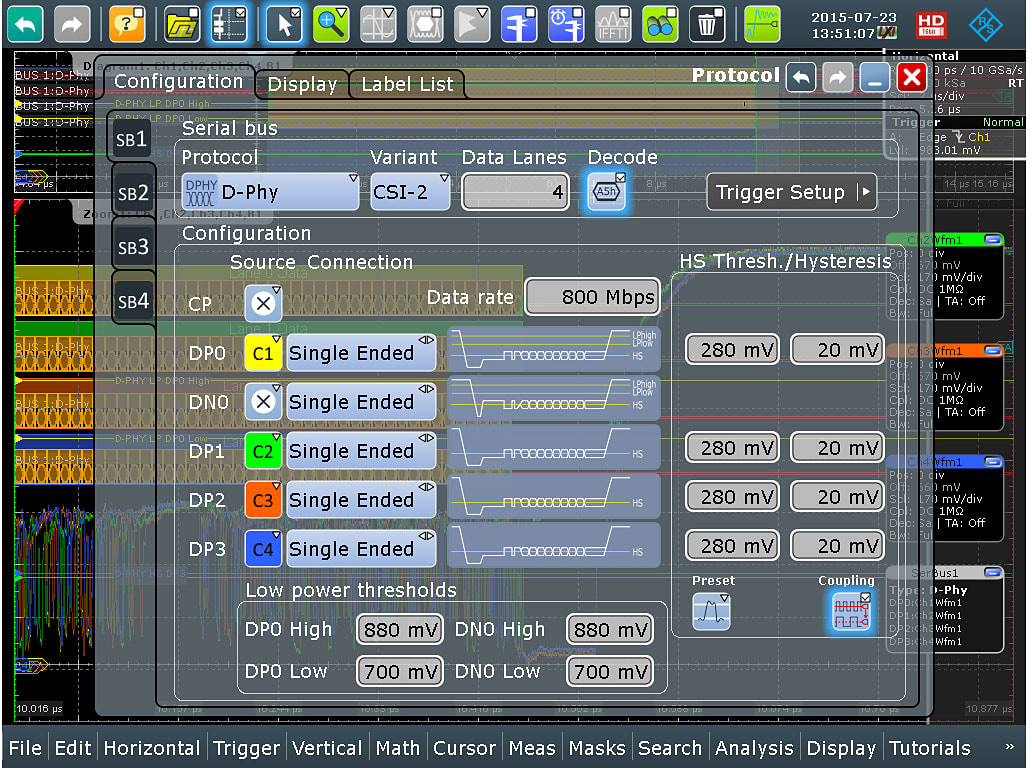
Task: Open DP3 Single Ended connection dropdown
Action: click(361, 549)
